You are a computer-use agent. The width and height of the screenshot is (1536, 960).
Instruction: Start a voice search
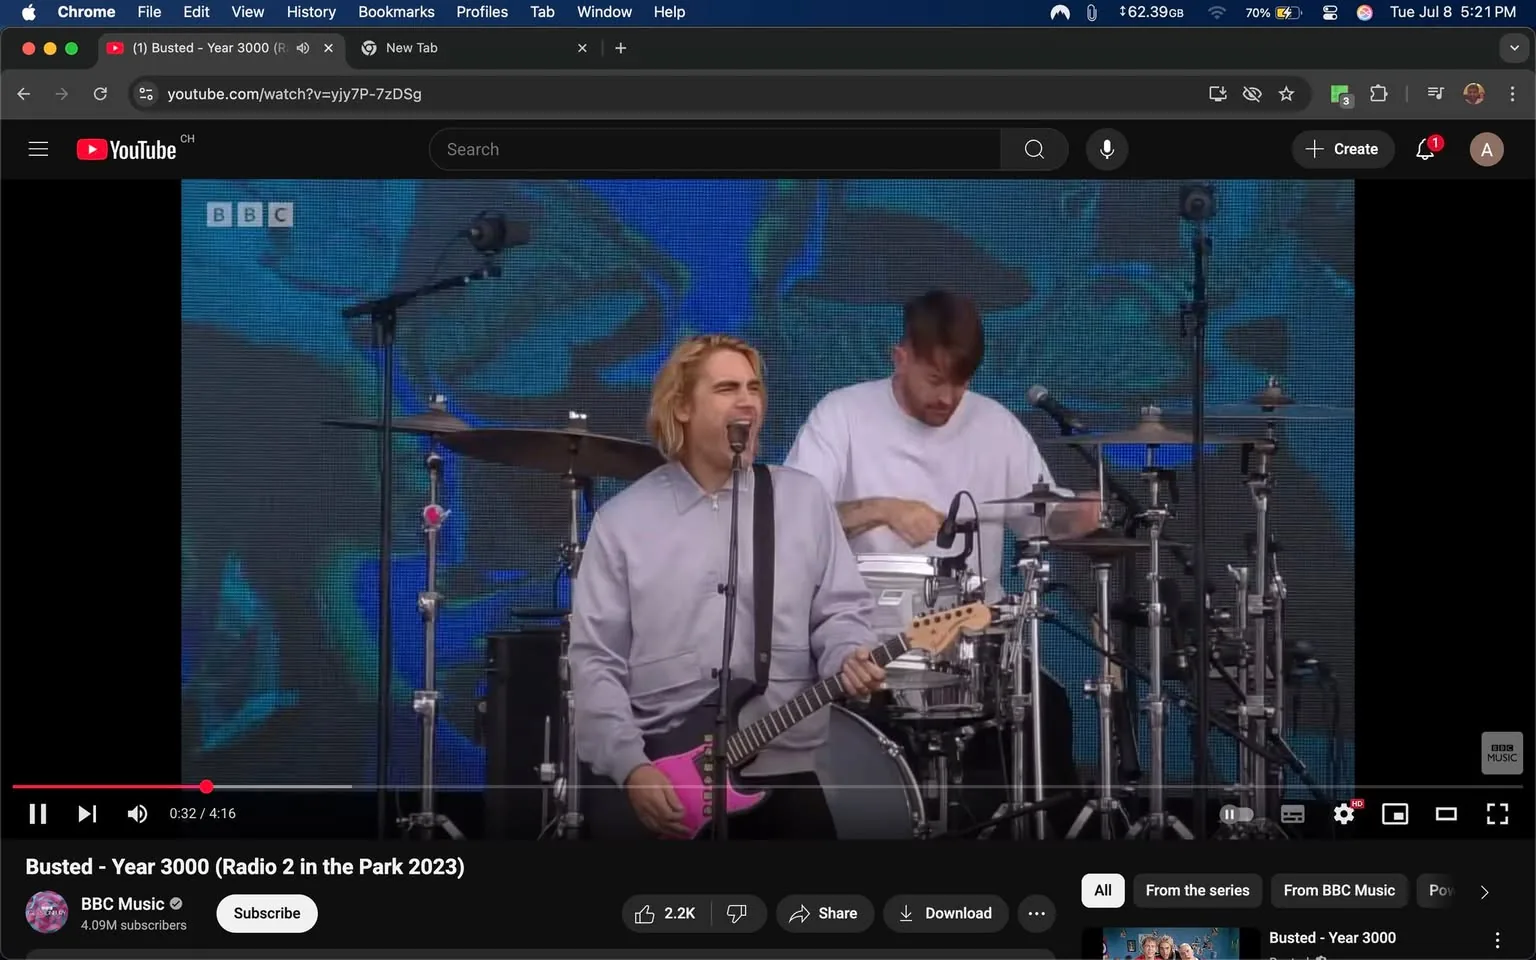[1106, 148]
